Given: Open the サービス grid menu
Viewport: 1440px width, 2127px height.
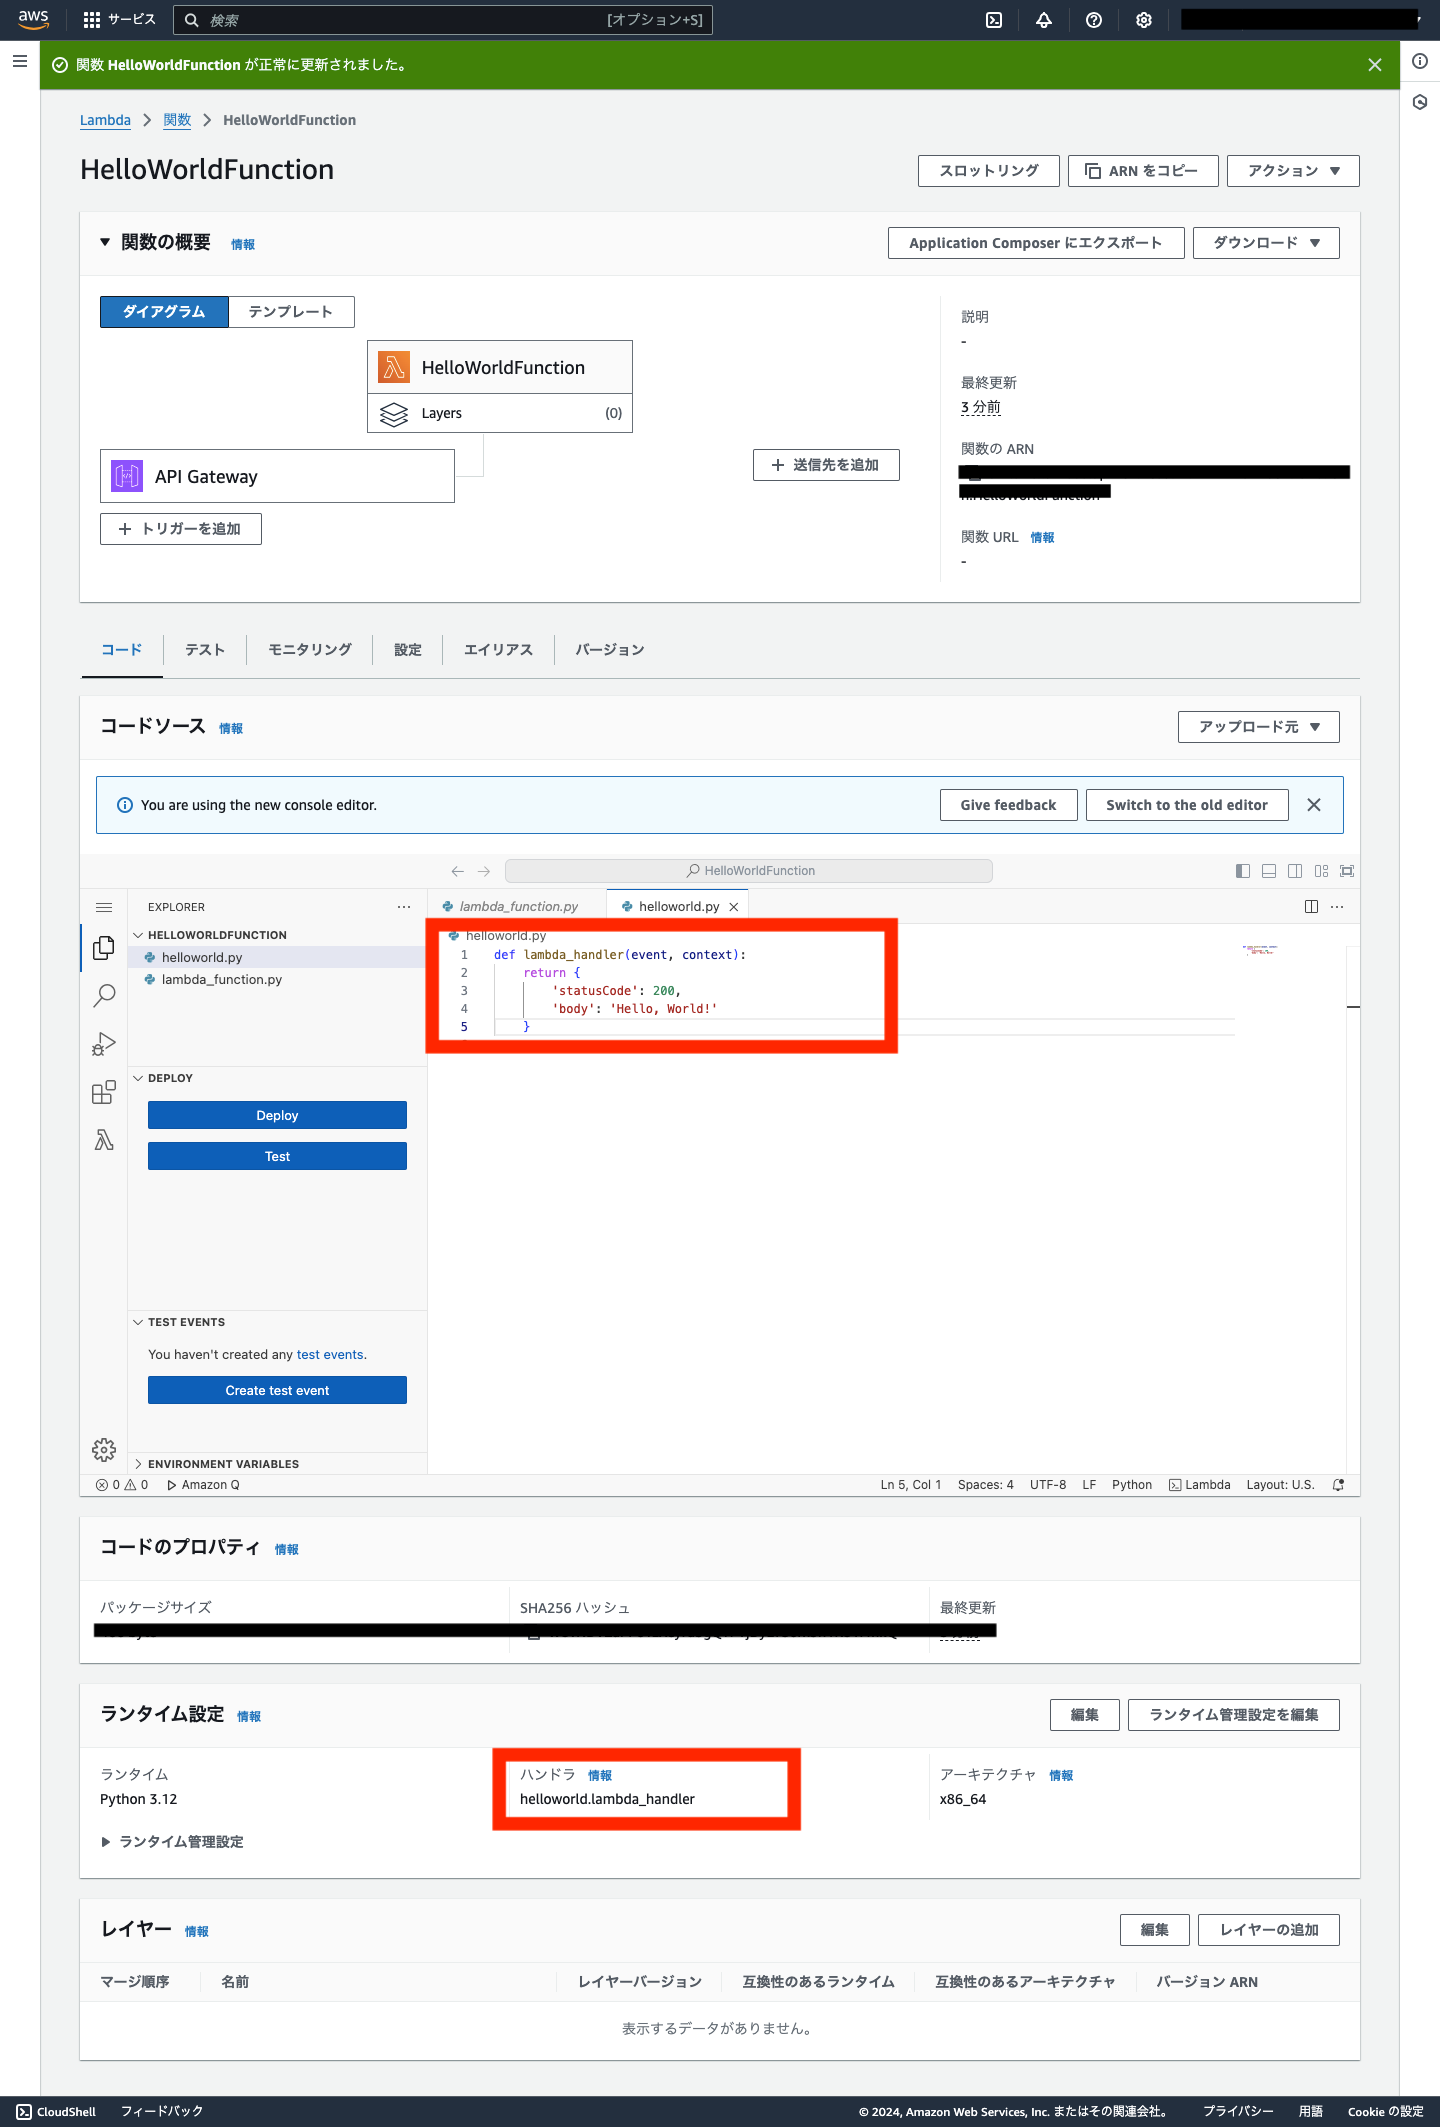Looking at the screenshot, I should pyautogui.click(x=119, y=20).
